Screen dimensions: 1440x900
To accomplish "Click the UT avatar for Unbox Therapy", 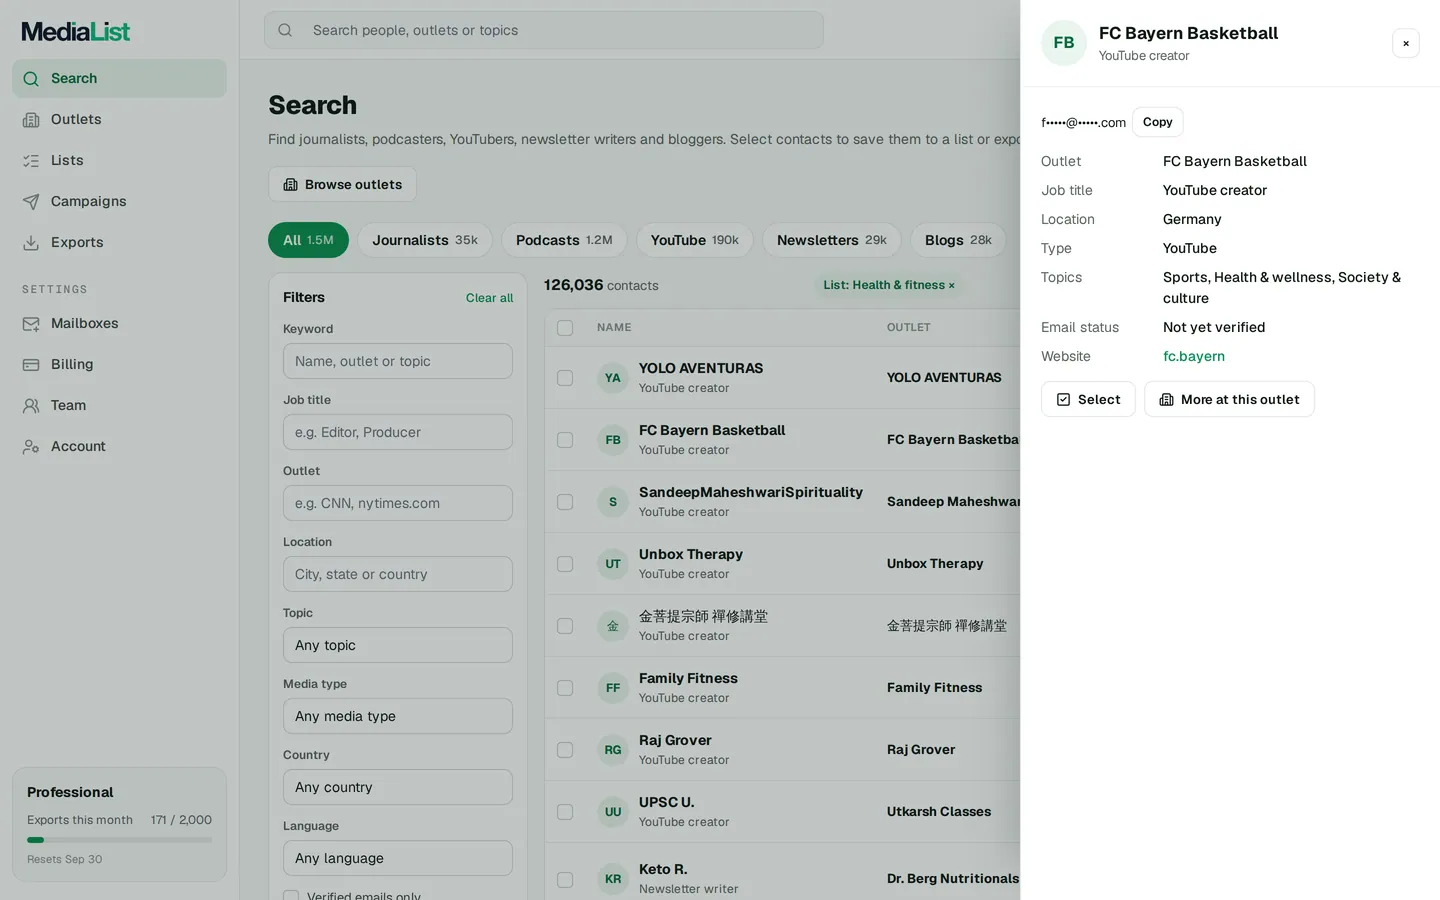I will [613, 564].
